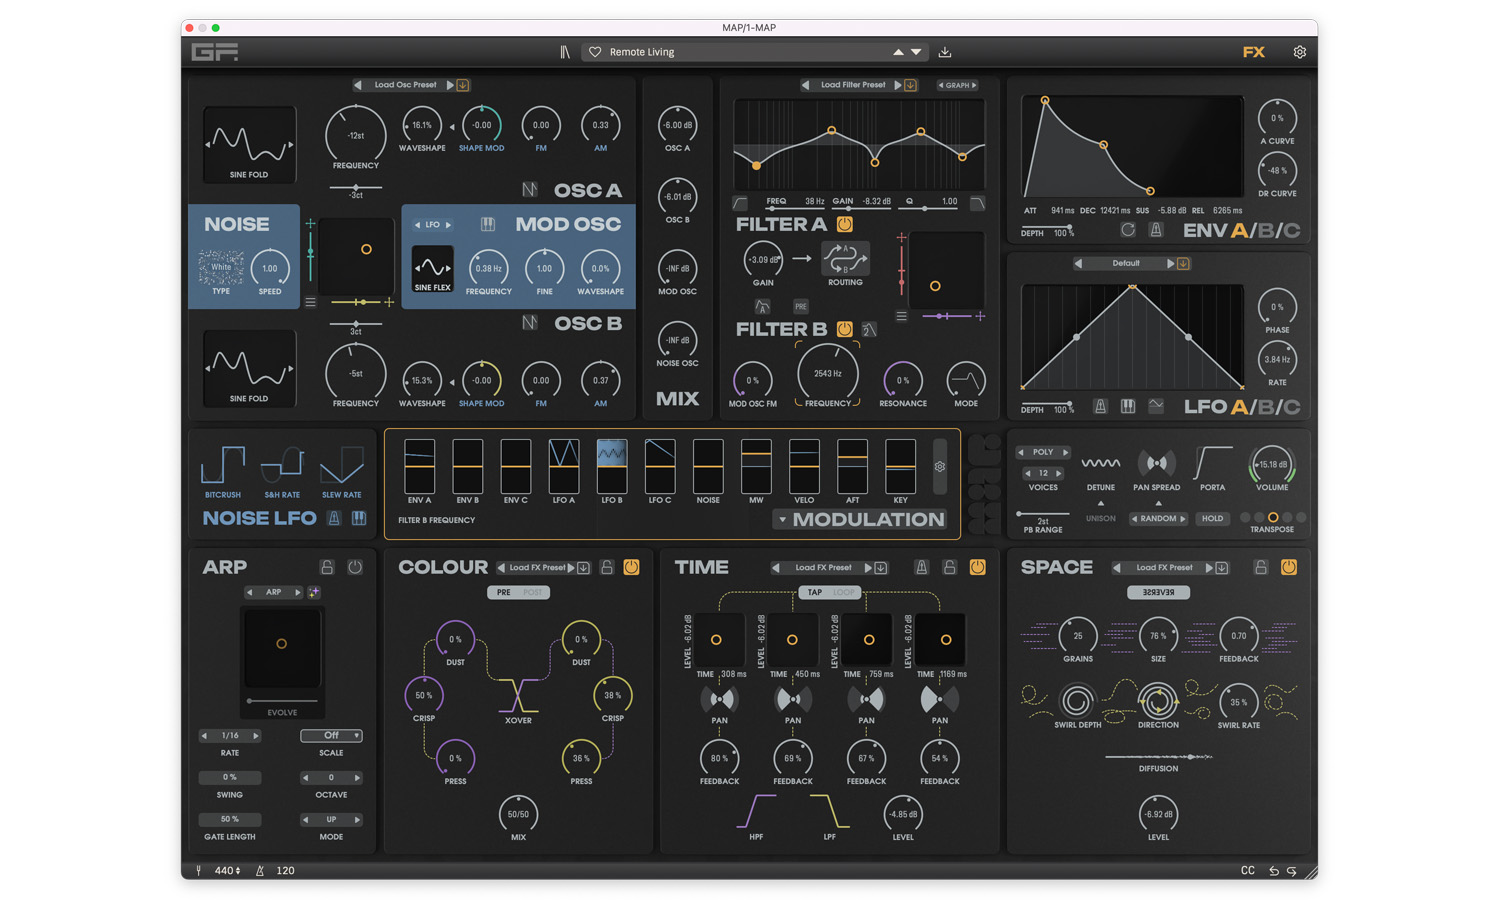Expand the Modulation section disclosure arrow

(782, 520)
